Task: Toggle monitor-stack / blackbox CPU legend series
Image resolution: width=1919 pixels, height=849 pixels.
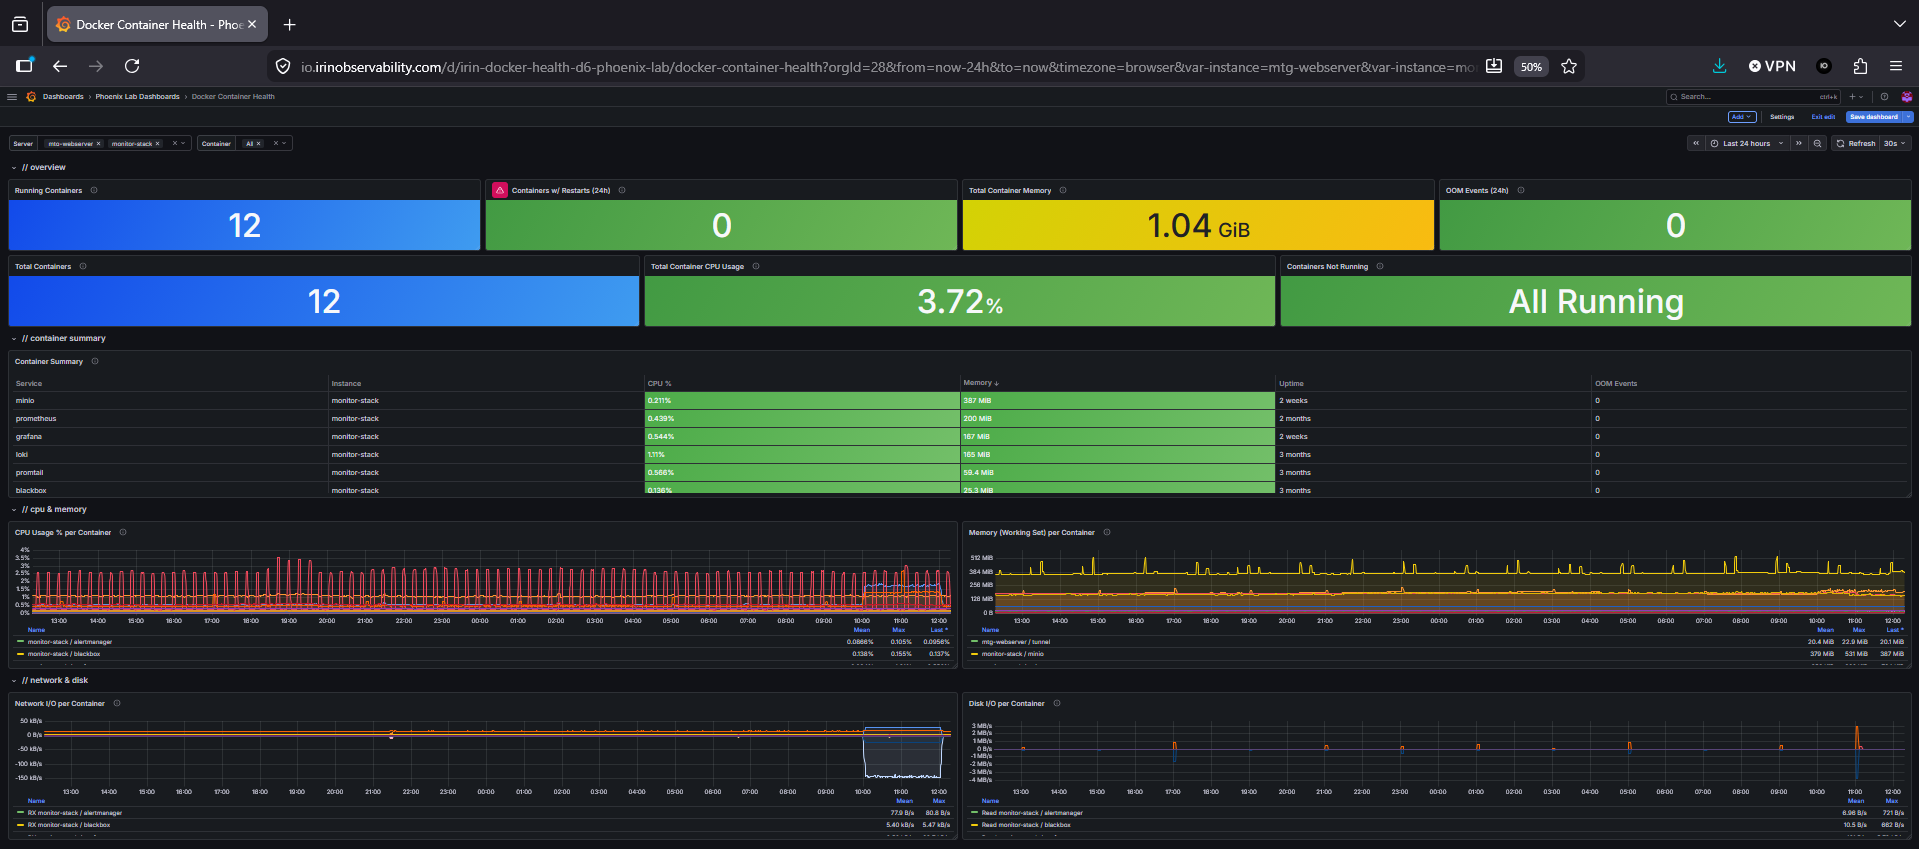Action: [x=64, y=654]
